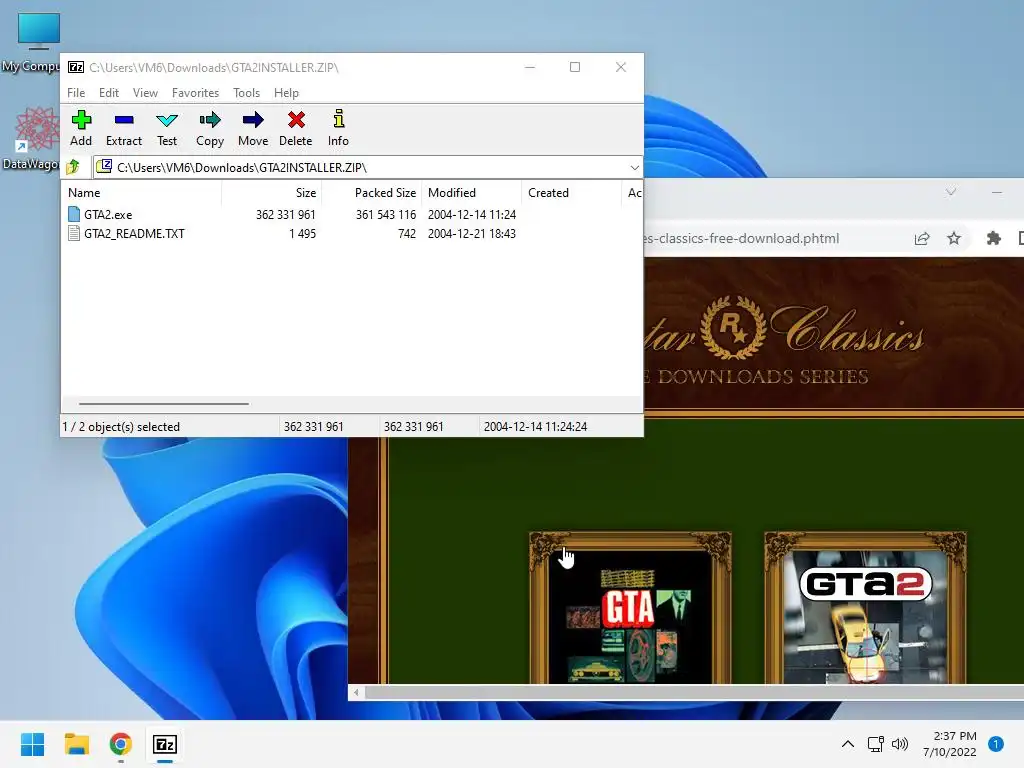1024x768 pixels.
Task: Sort by Name column header
Action: pos(141,193)
